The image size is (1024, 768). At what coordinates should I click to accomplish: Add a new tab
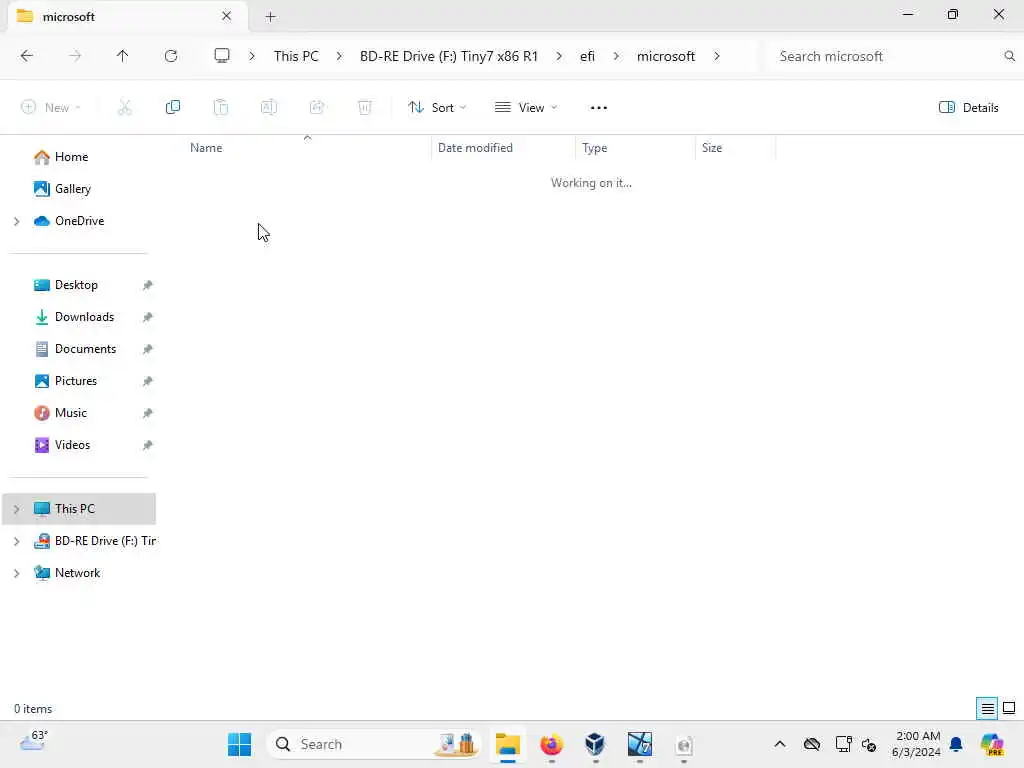pyautogui.click(x=270, y=17)
